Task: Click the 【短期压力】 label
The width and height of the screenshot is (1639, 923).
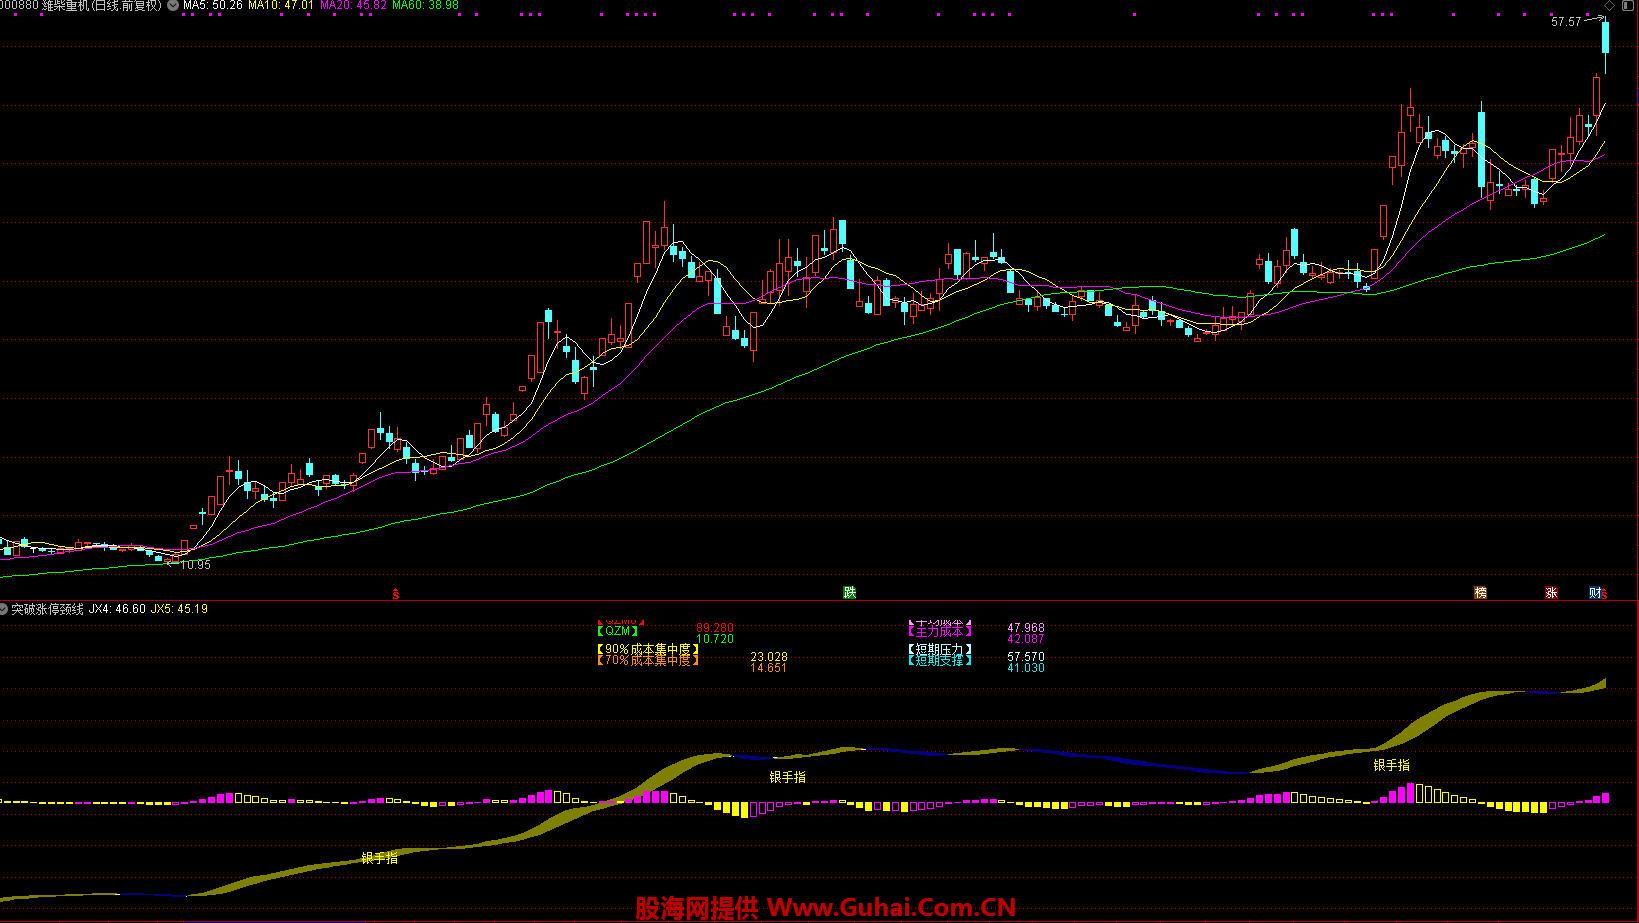Action: pos(939,649)
